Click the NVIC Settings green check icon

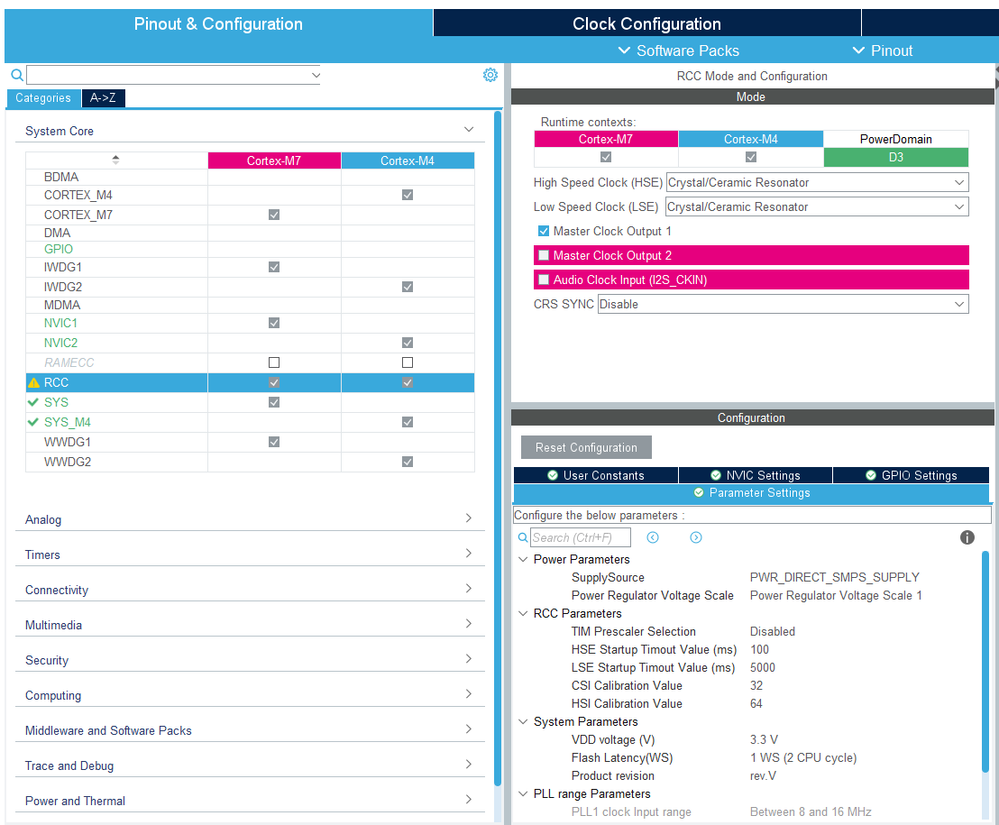click(715, 475)
